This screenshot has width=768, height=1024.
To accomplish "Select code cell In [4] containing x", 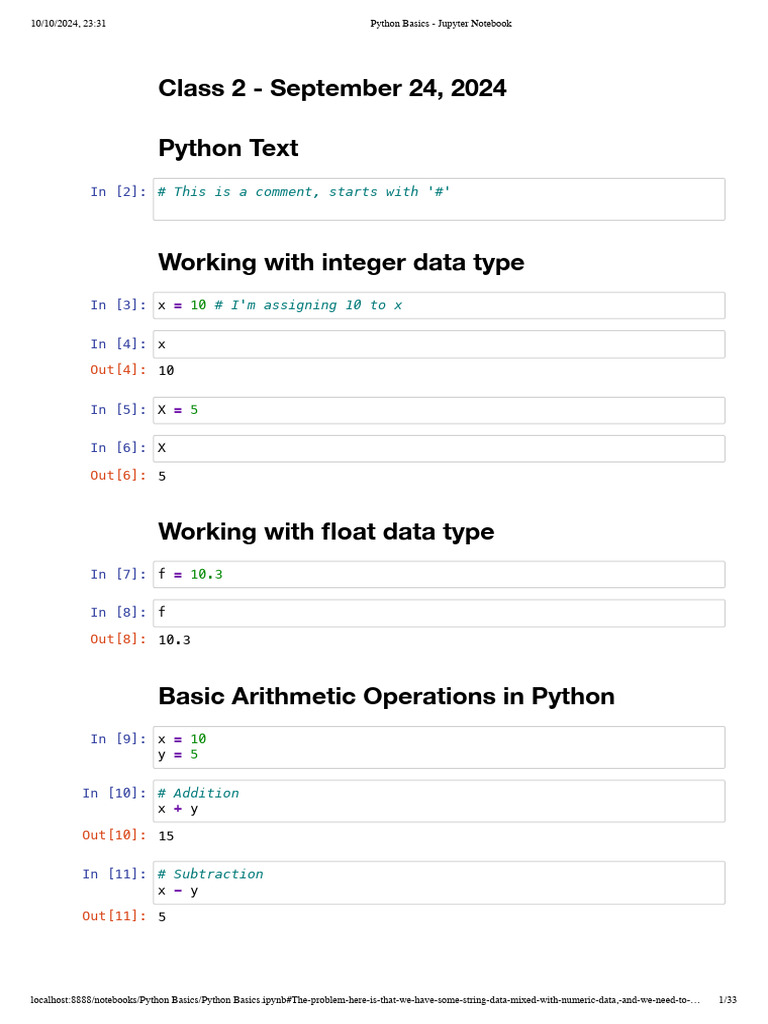I will 438,344.
